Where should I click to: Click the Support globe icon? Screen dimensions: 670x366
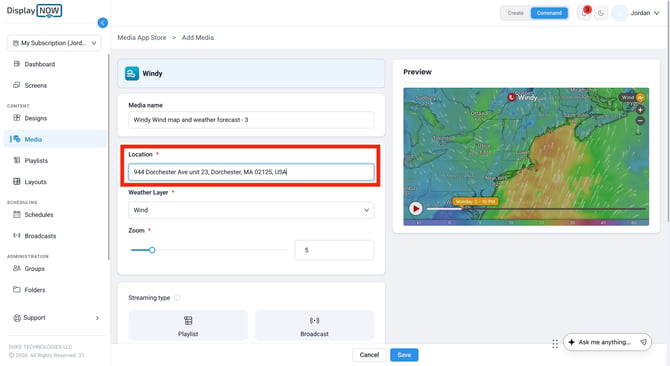tap(17, 318)
